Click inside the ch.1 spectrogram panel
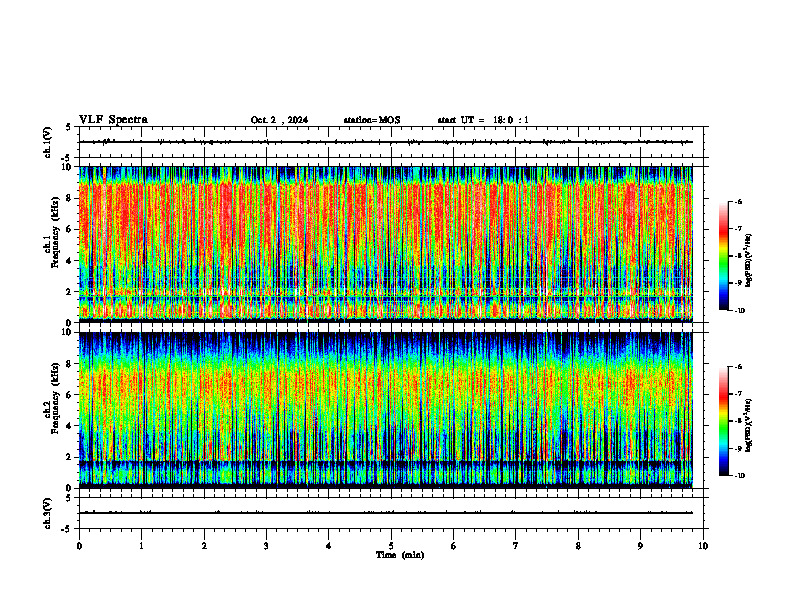The image size is (792, 612). point(386,244)
